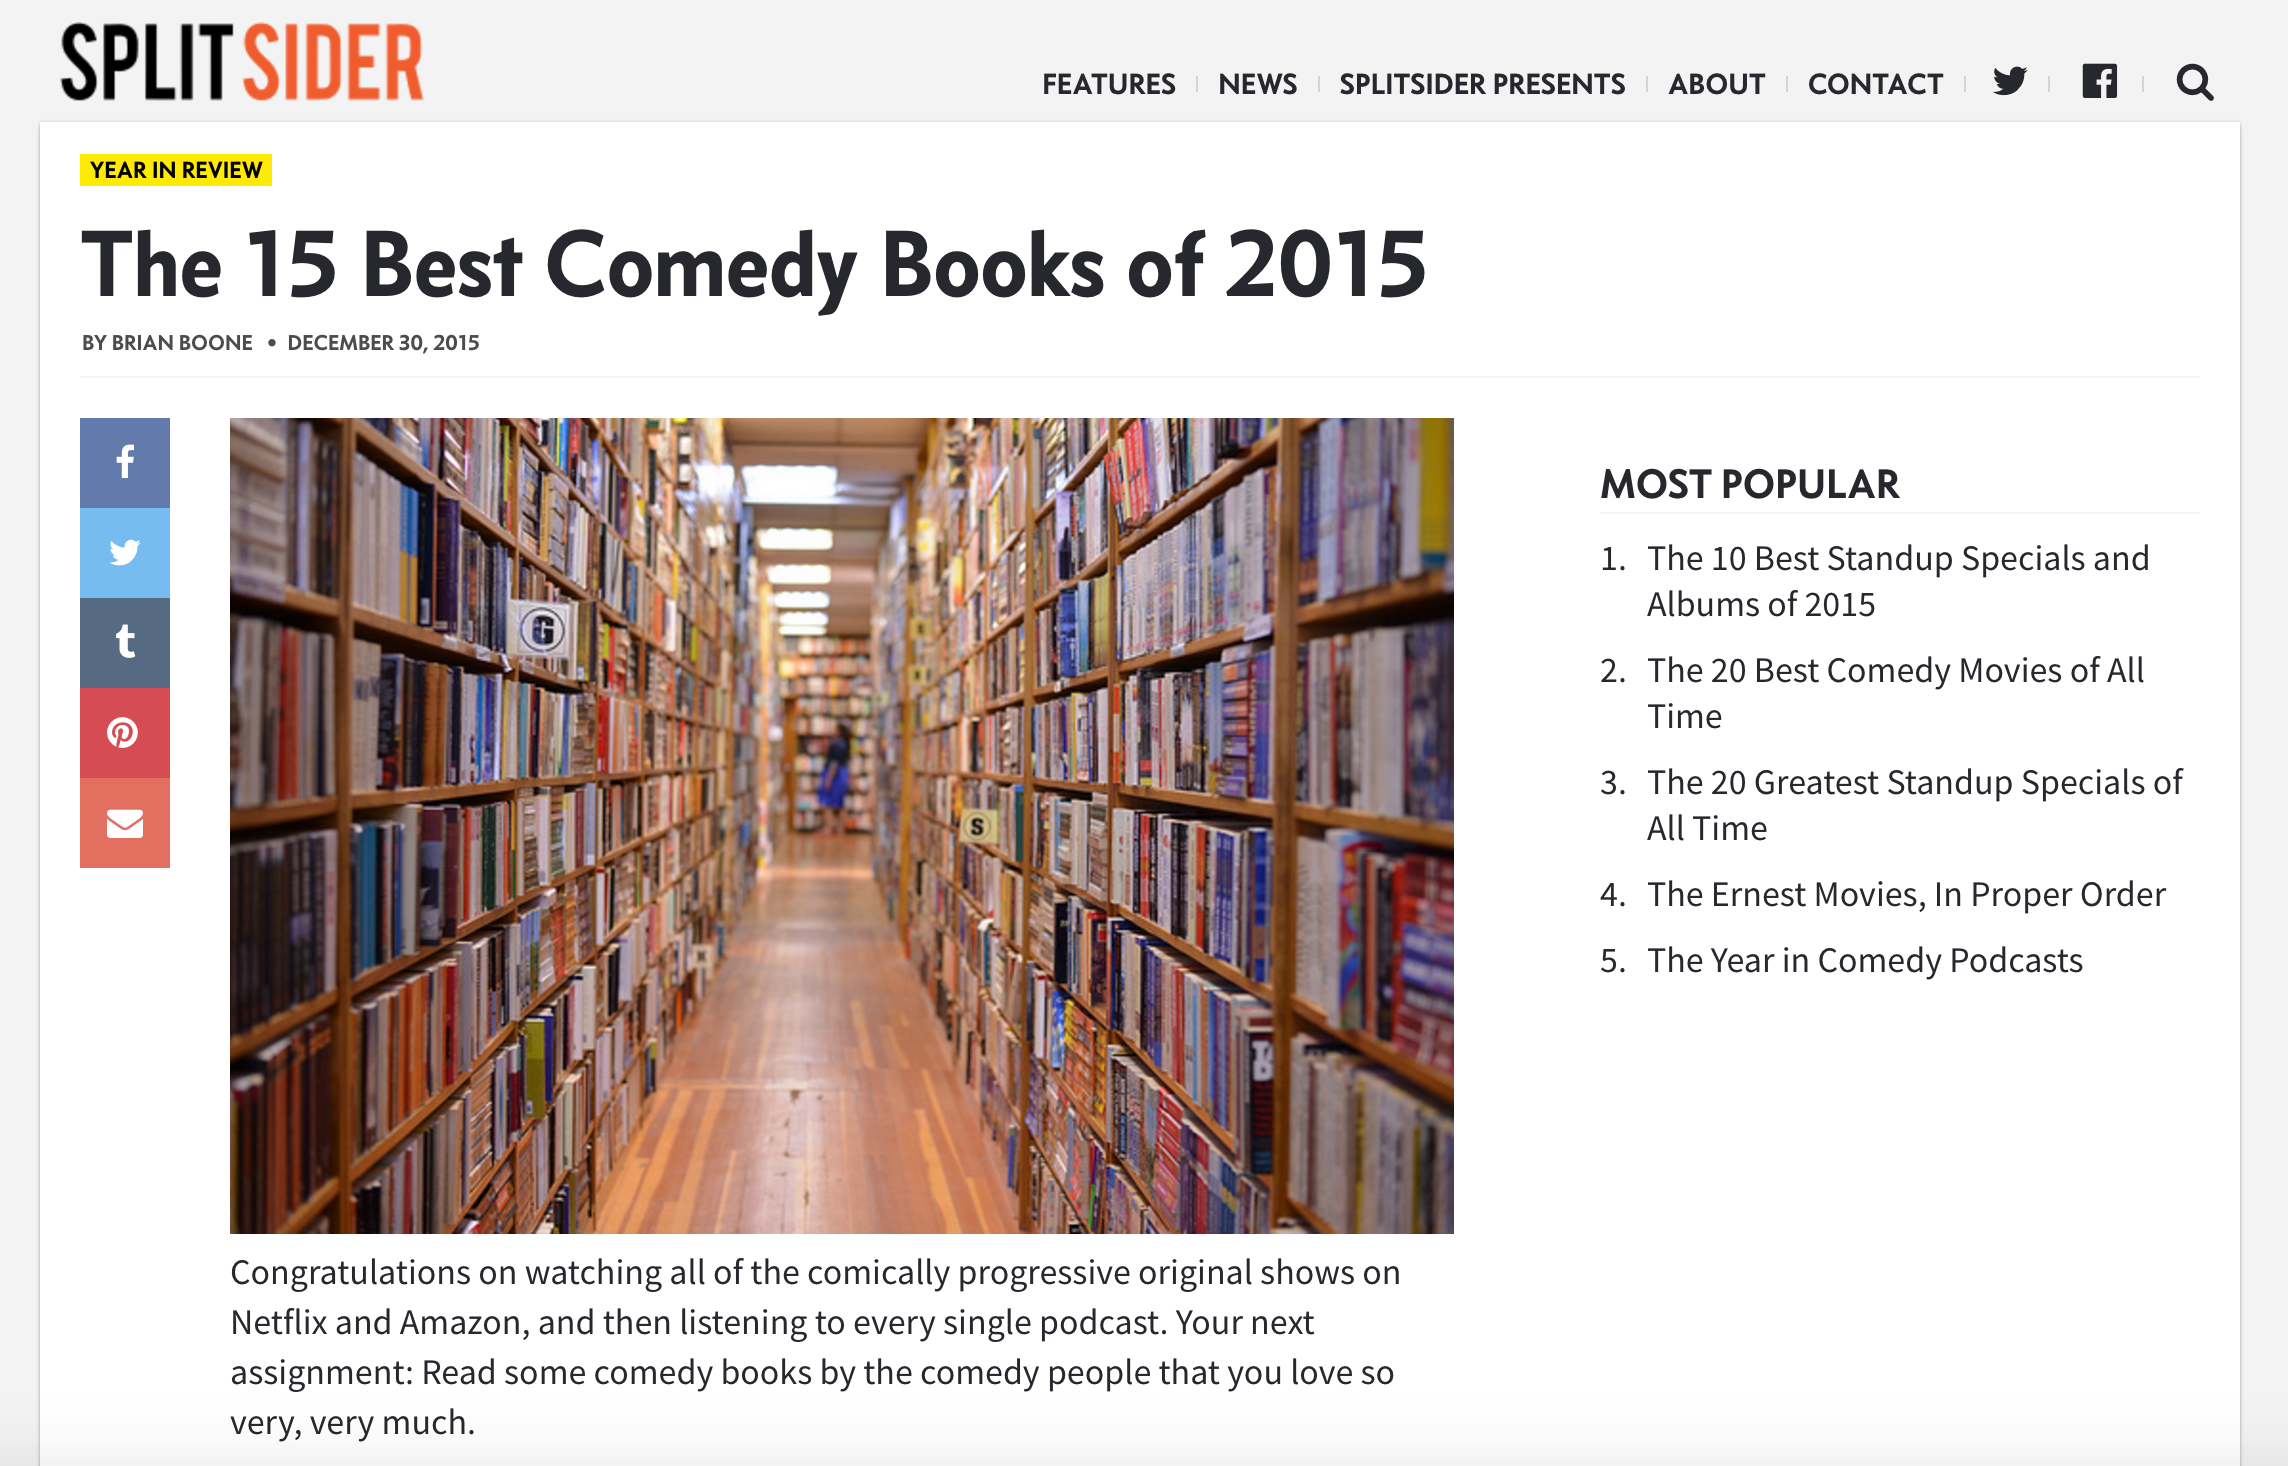Viewport: 2288px width, 1466px height.
Task: Open Splitsider Twitter page from header
Action: point(2009,82)
